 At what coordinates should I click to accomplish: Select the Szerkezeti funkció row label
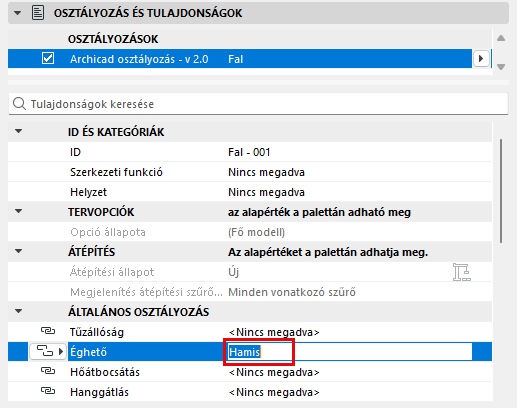coord(116,172)
